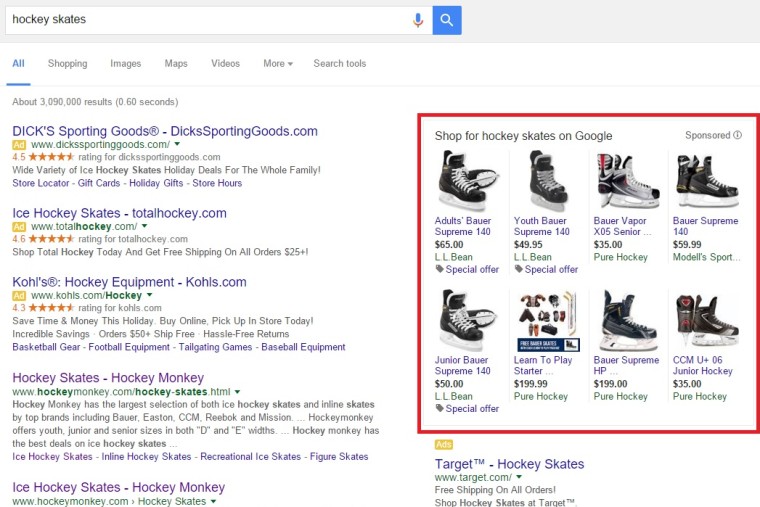Click Special offer tag under Junior Bauer Supreme

click(x=467, y=409)
